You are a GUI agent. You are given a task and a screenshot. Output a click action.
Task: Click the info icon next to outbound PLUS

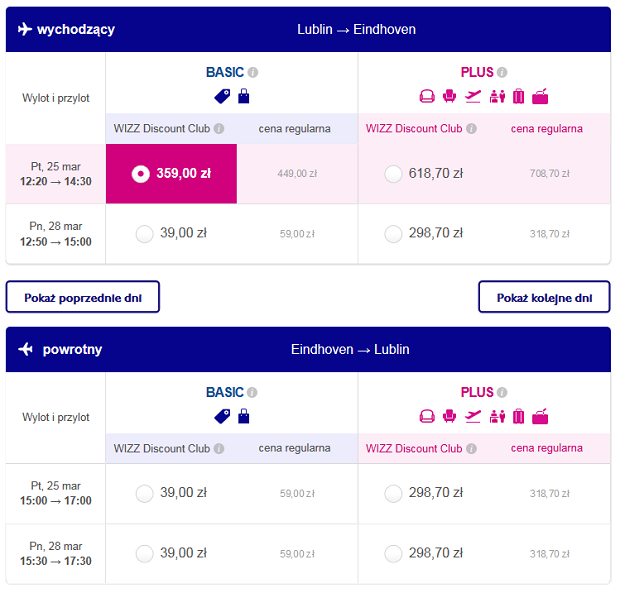click(x=502, y=72)
